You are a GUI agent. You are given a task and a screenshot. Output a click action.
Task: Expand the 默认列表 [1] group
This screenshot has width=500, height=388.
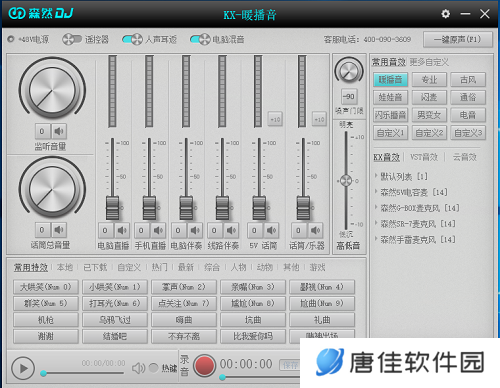tap(376, 175)
